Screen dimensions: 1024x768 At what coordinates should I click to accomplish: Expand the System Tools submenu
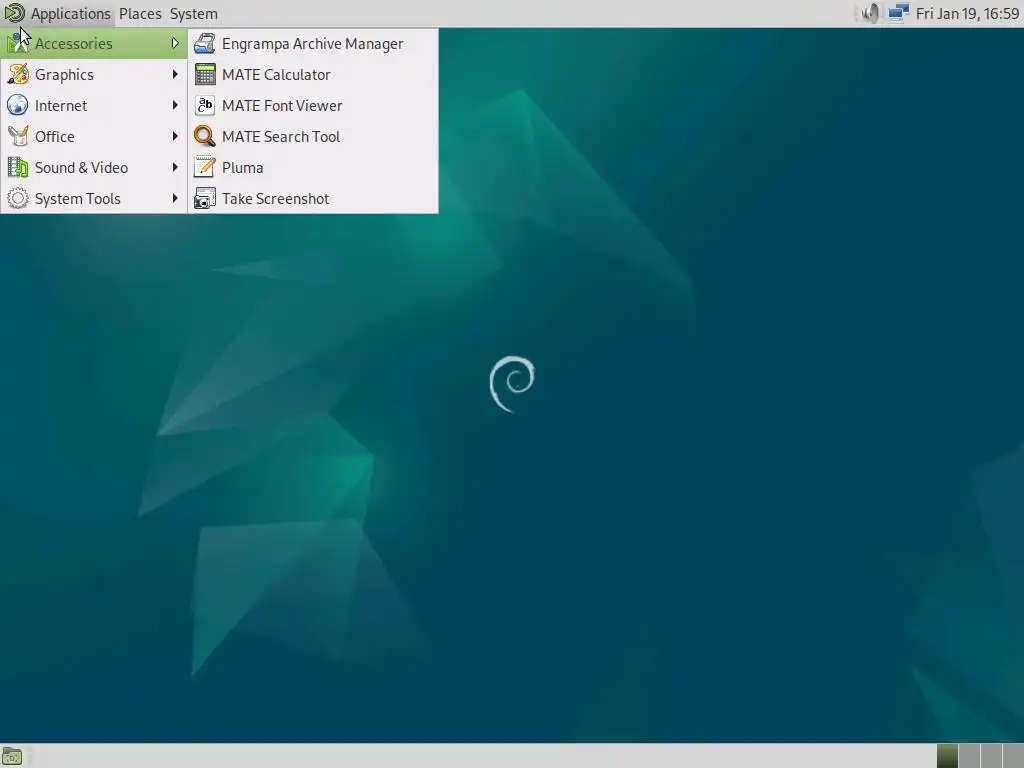[94, 199]
